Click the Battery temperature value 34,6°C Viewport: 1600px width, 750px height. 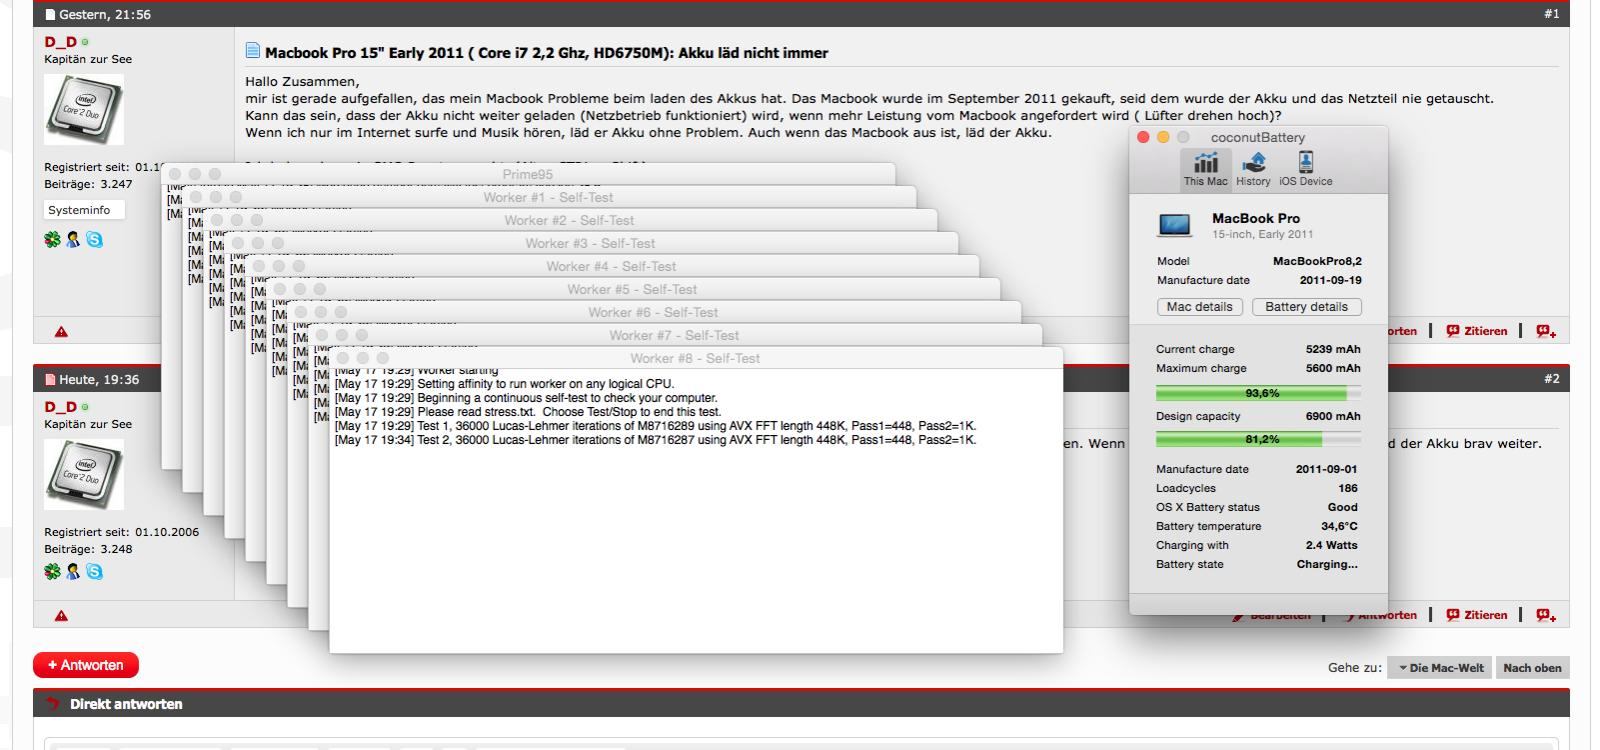[x=1339, y=526]
